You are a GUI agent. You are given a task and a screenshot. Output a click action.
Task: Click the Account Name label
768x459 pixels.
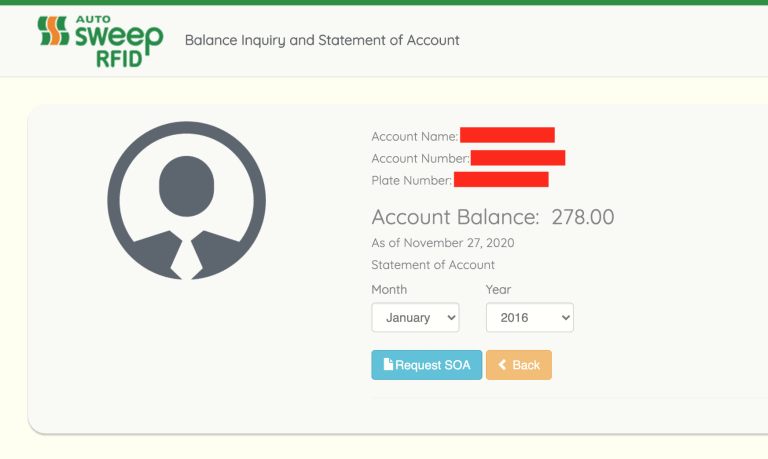[414, 136]
